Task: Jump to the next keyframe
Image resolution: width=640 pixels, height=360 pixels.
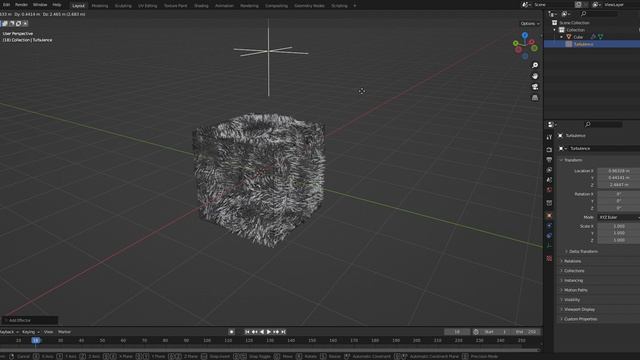Action: [276, 332]
